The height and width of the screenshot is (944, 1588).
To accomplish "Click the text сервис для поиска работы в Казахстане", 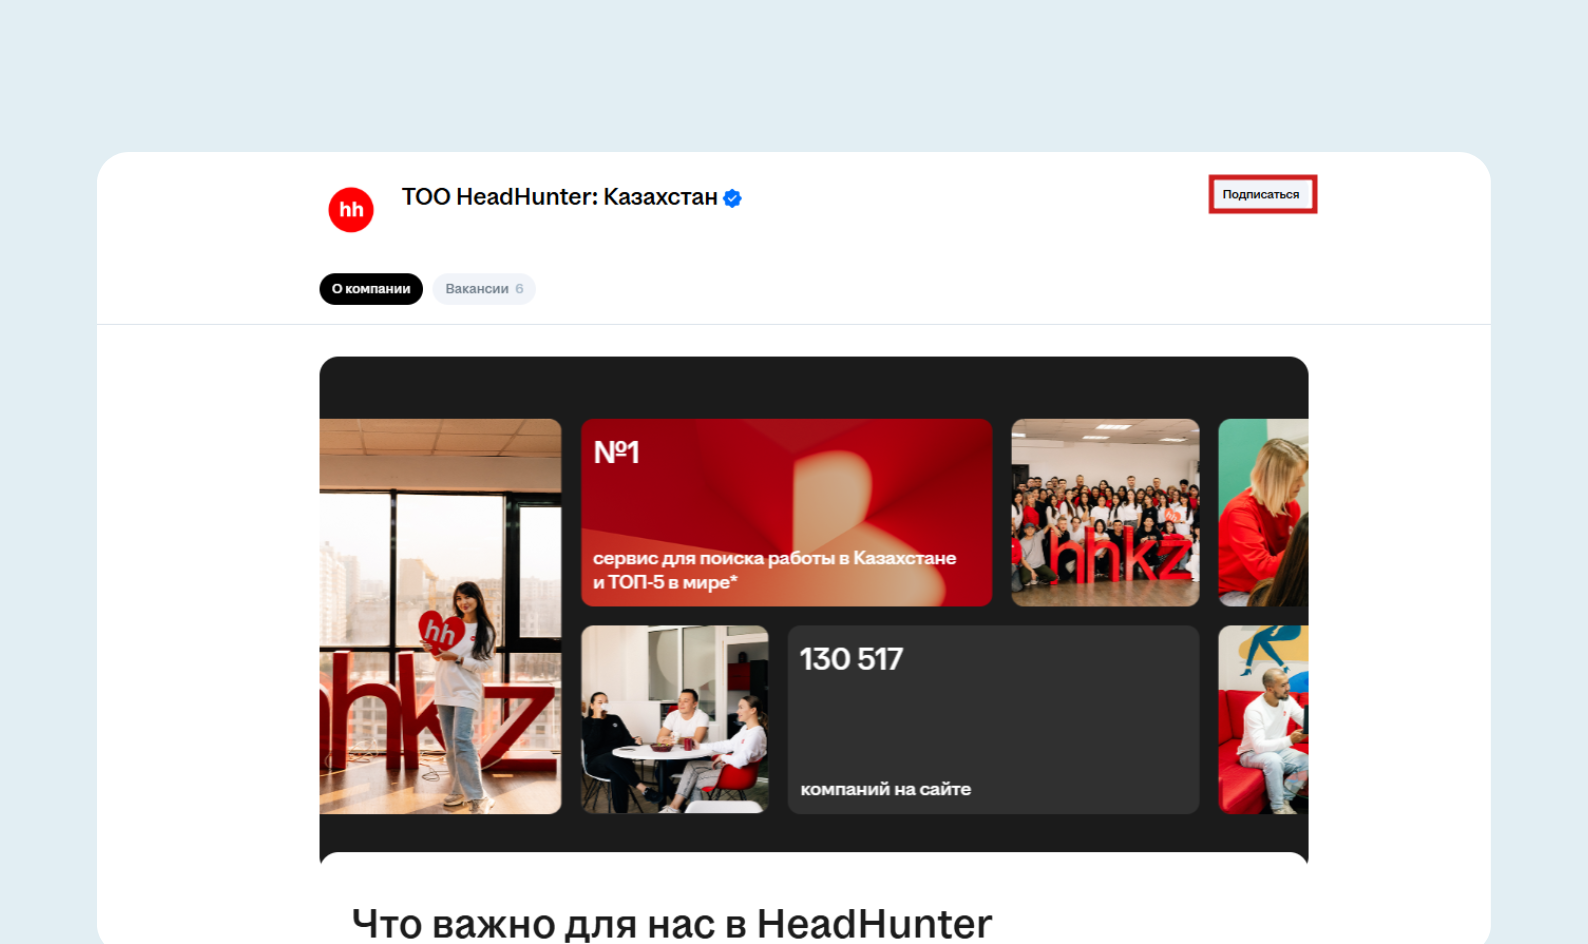I will point(774,558).
